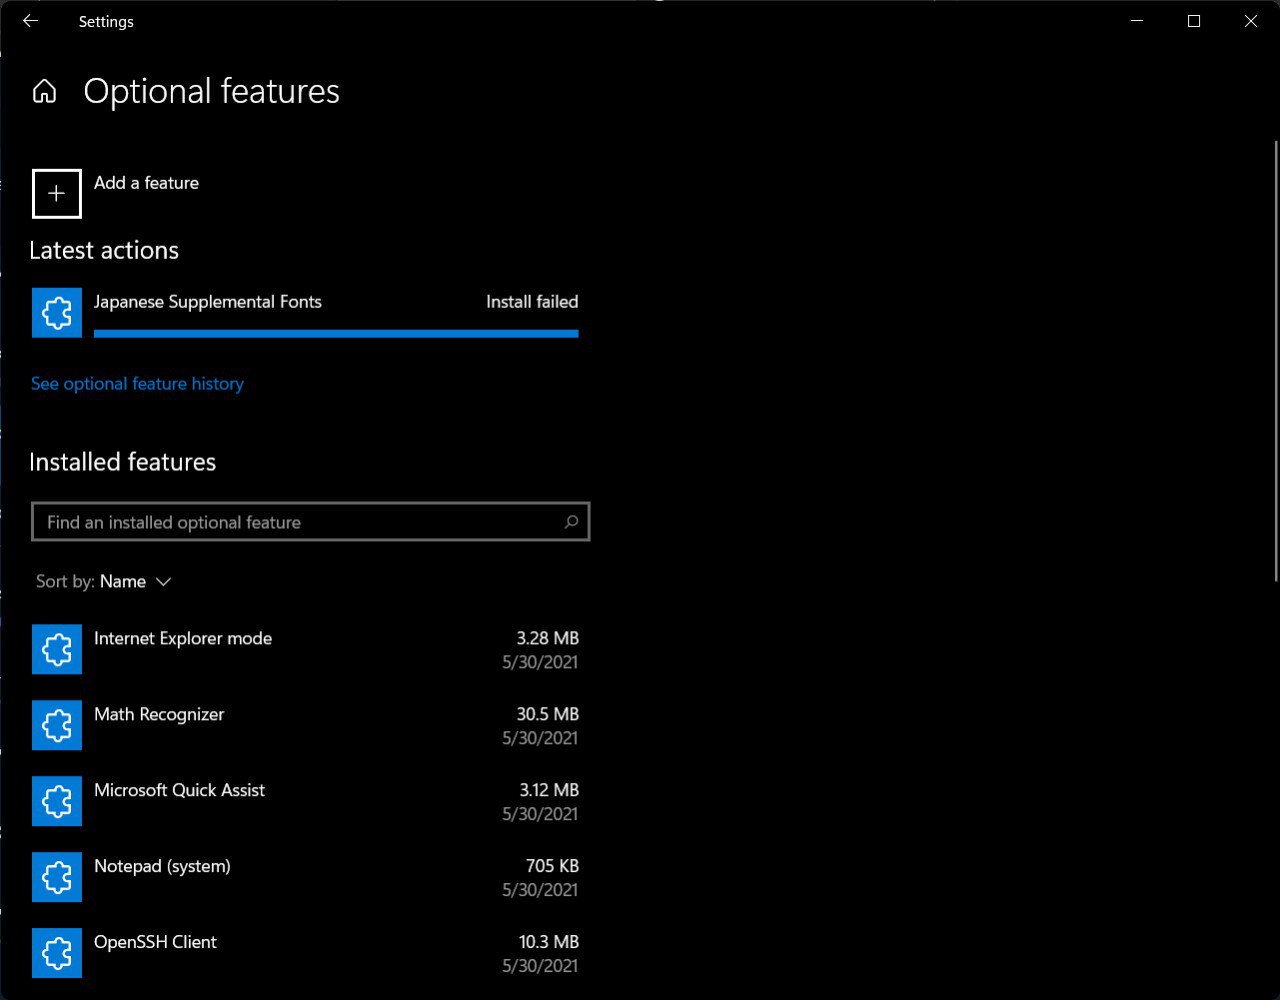Viewport: 1280px width, 1000px height.
Task: Click the vertical scrollbar on the right edge
Action: (1275, 360)
